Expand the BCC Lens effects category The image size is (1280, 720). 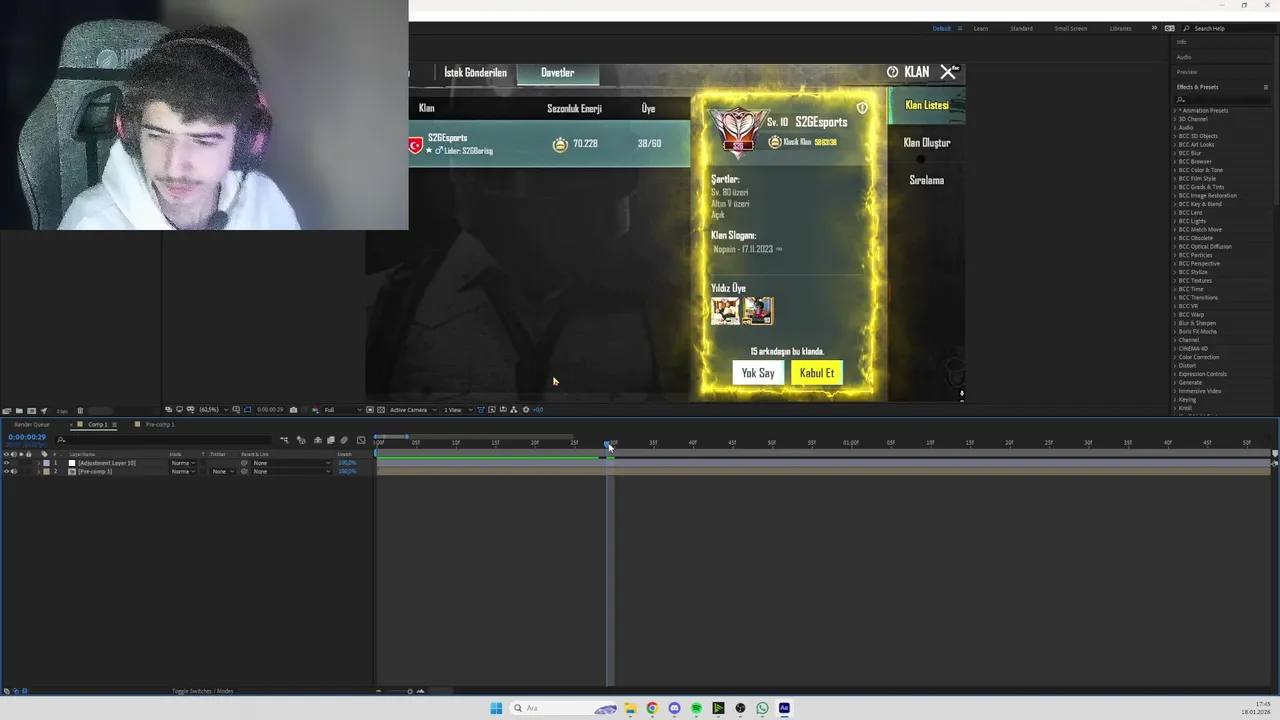pyautogui.click(x=1175, y=212)
